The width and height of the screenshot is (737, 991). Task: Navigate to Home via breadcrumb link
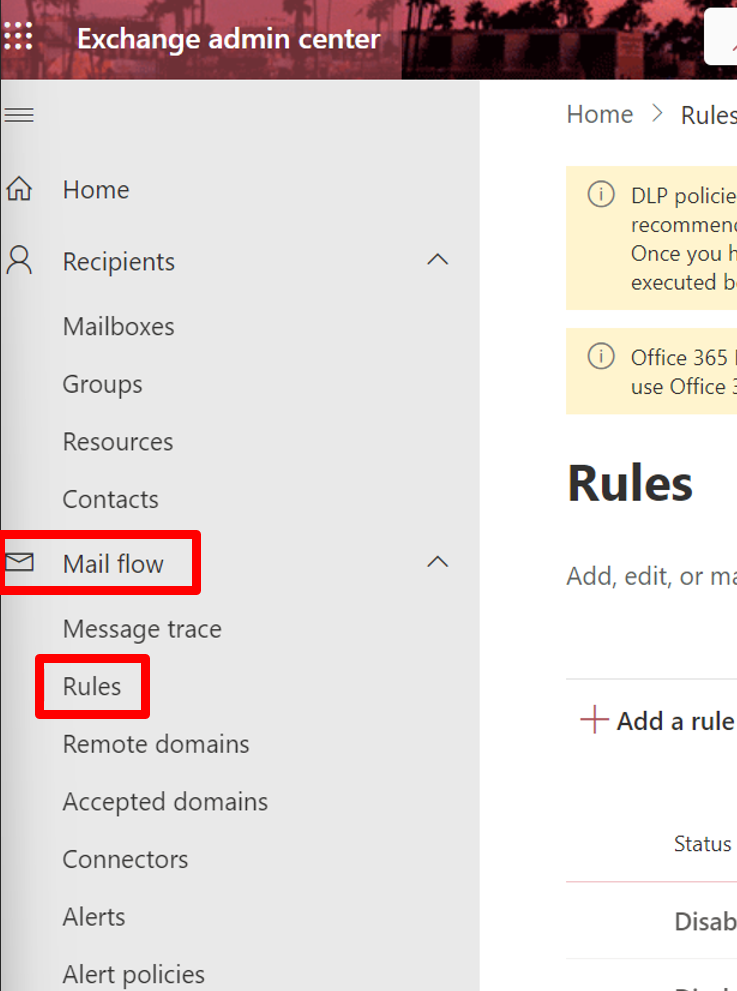(599, 114)
